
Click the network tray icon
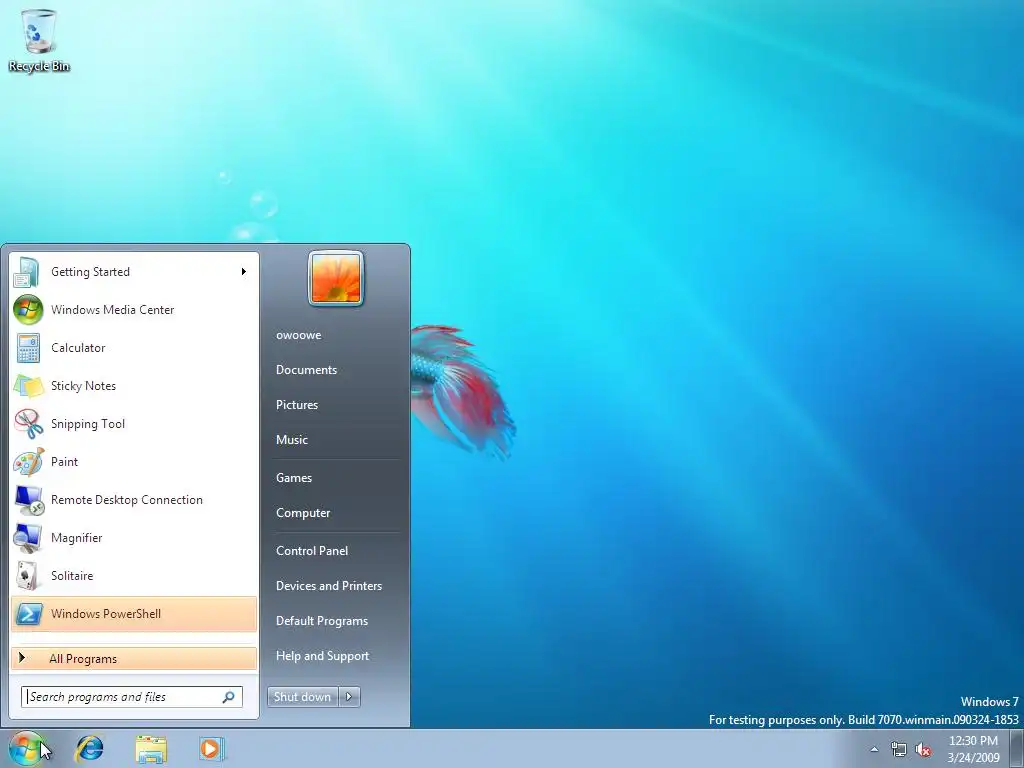(899, 750)
